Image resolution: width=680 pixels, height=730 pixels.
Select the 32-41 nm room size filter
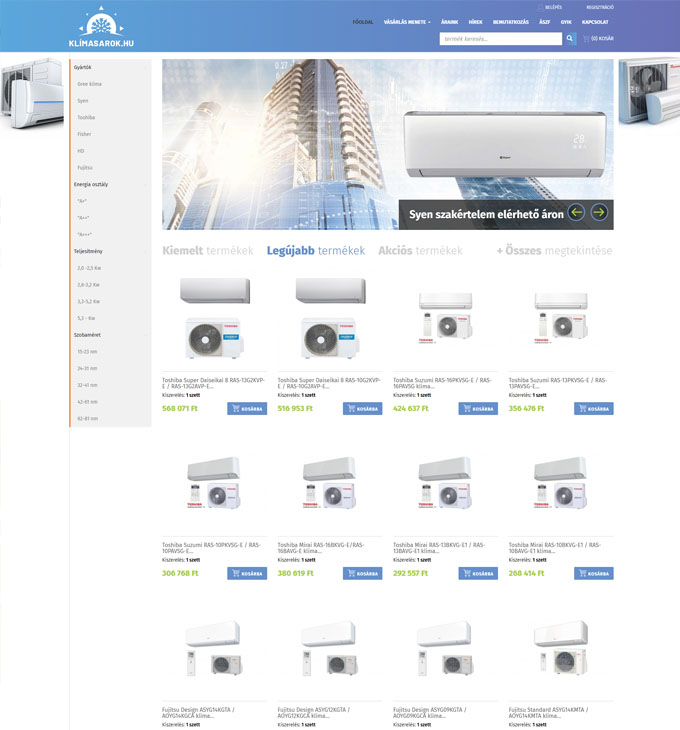(87, 385)
